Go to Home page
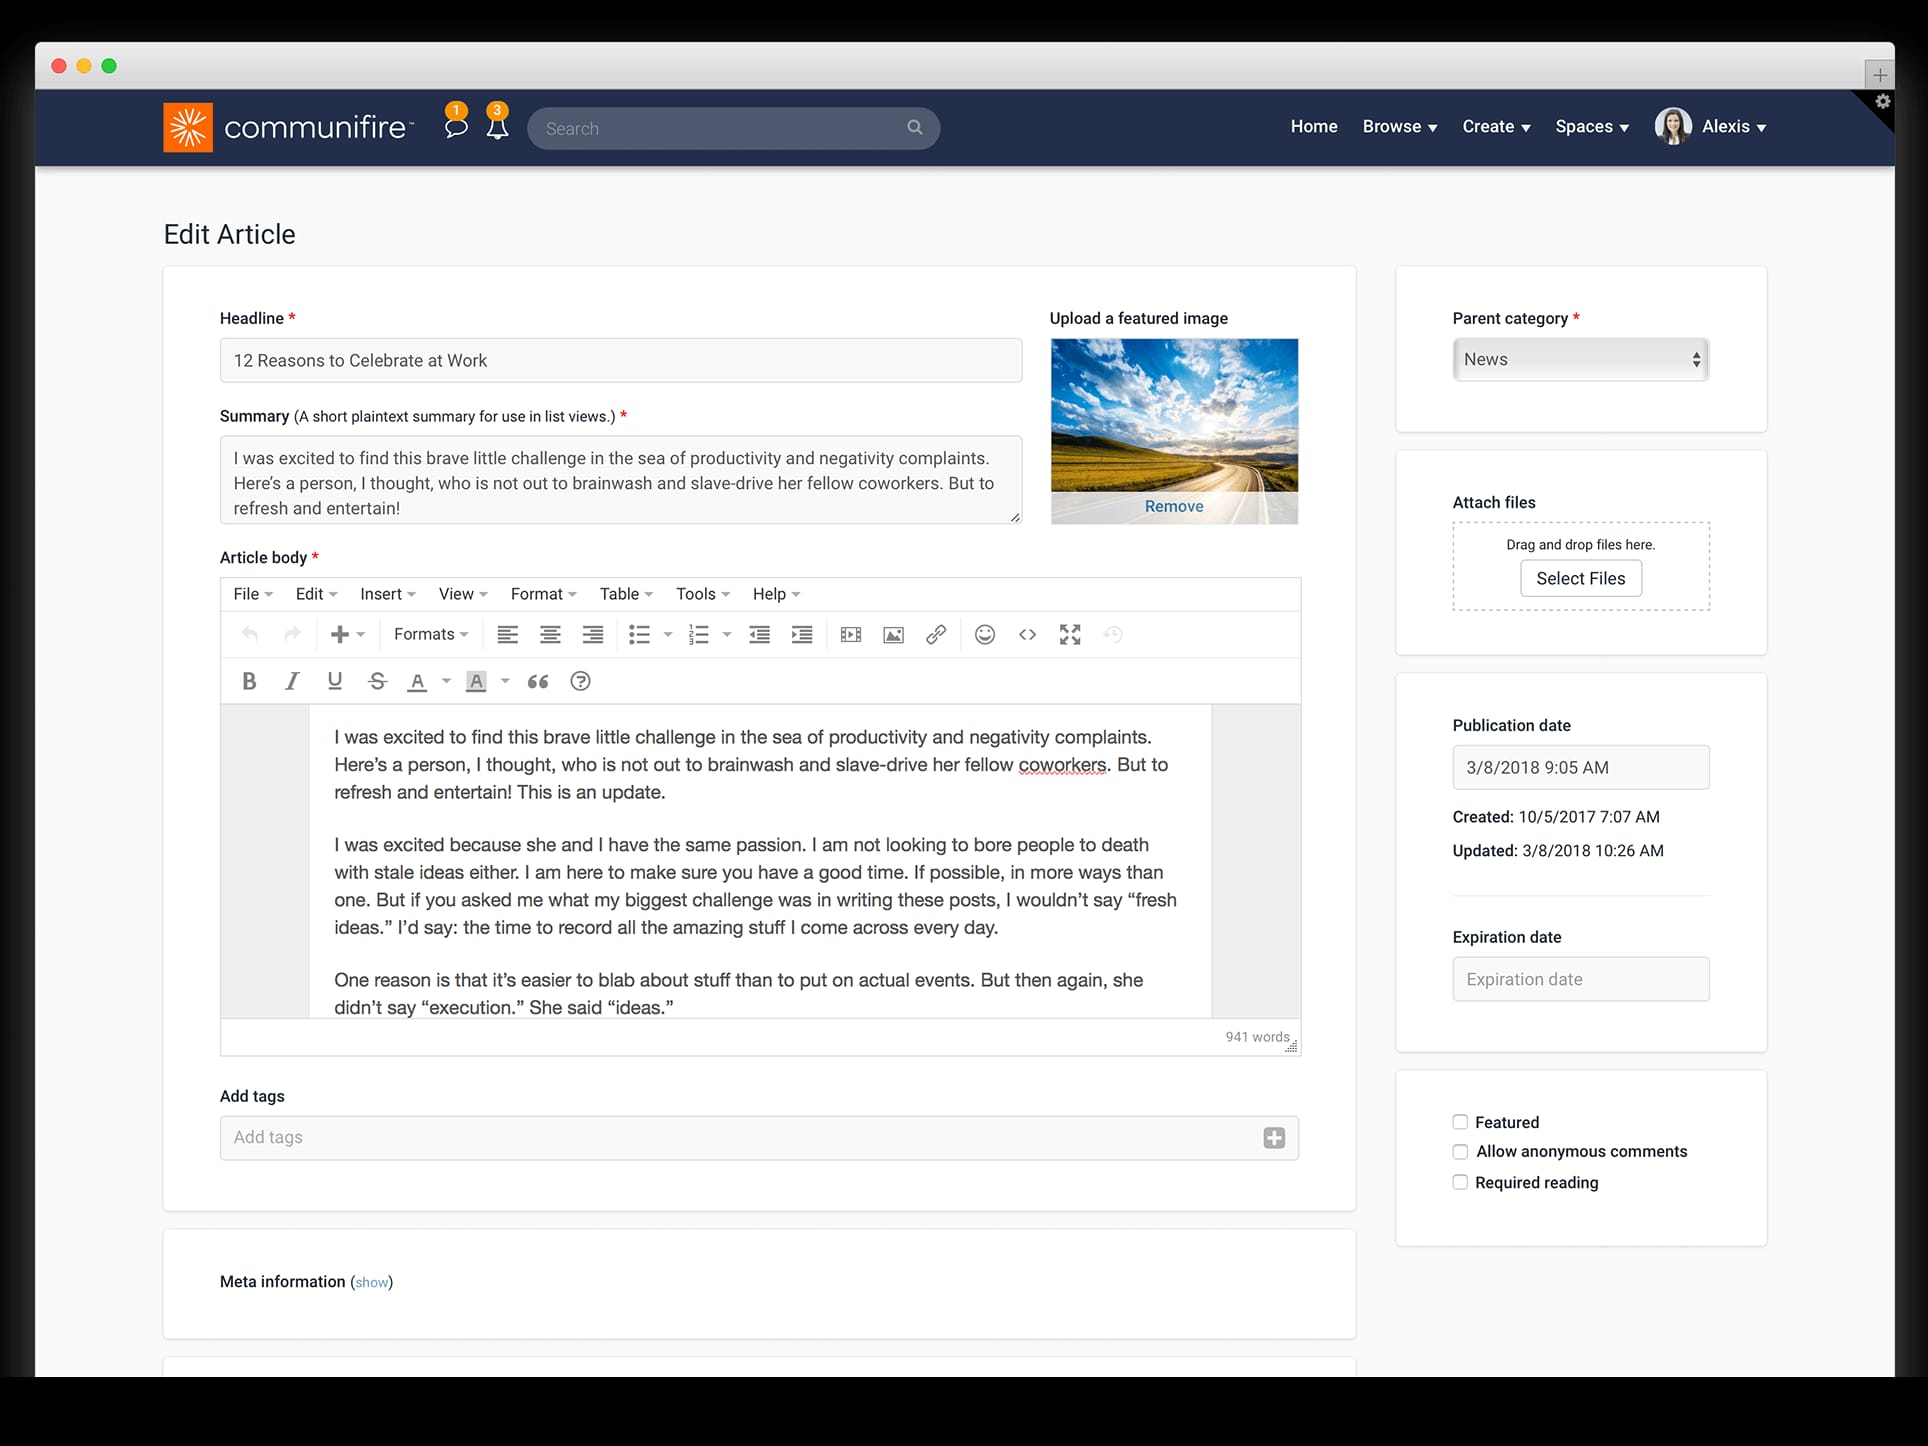Screen dimensions: 1928x1446 (x=1314, y=127)
